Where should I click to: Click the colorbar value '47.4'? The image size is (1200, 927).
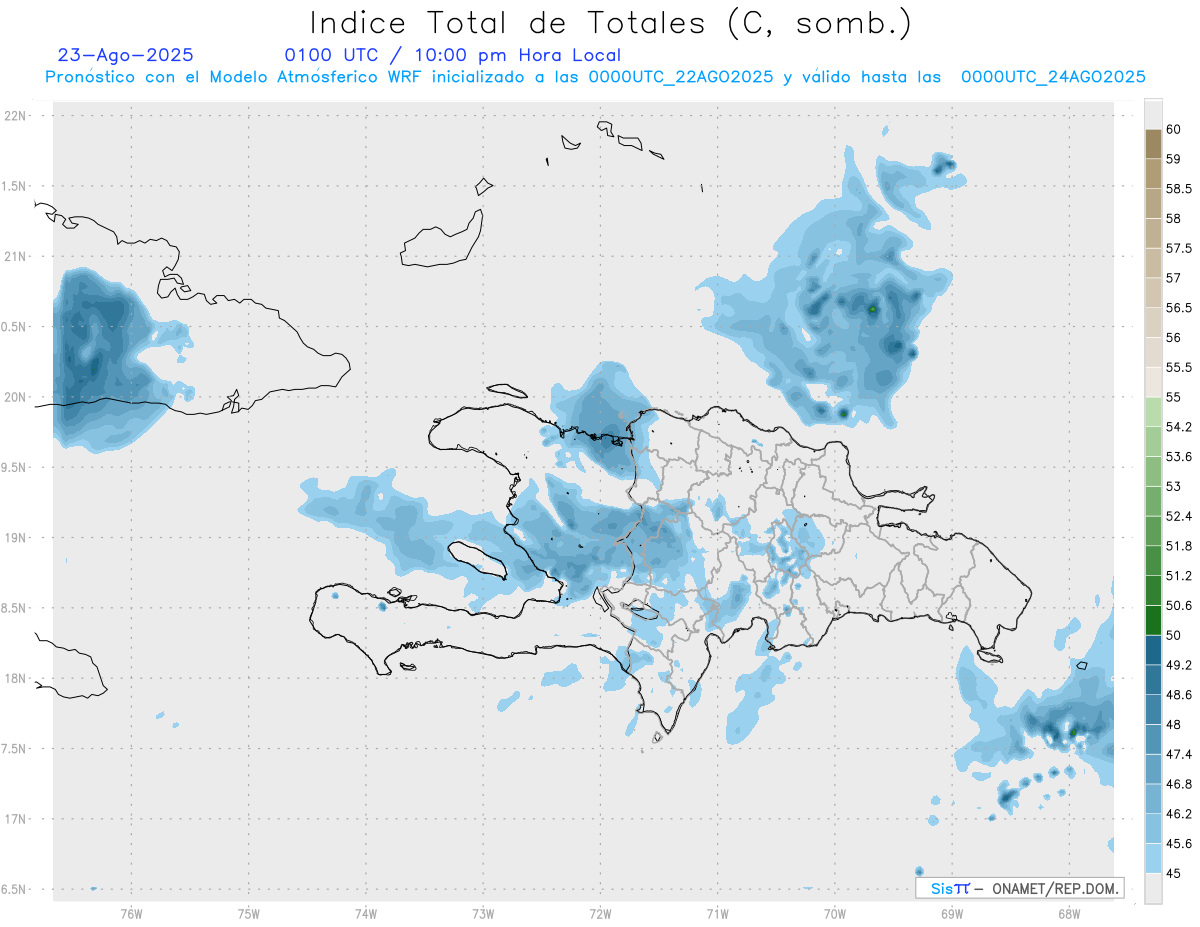coord(1179,754)
